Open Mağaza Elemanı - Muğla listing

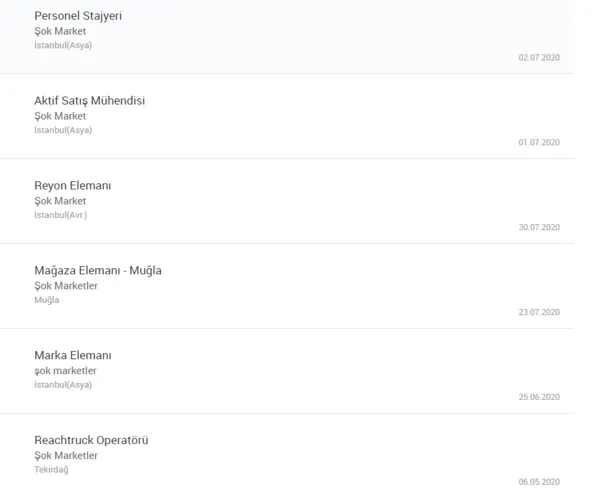[98, 271]
